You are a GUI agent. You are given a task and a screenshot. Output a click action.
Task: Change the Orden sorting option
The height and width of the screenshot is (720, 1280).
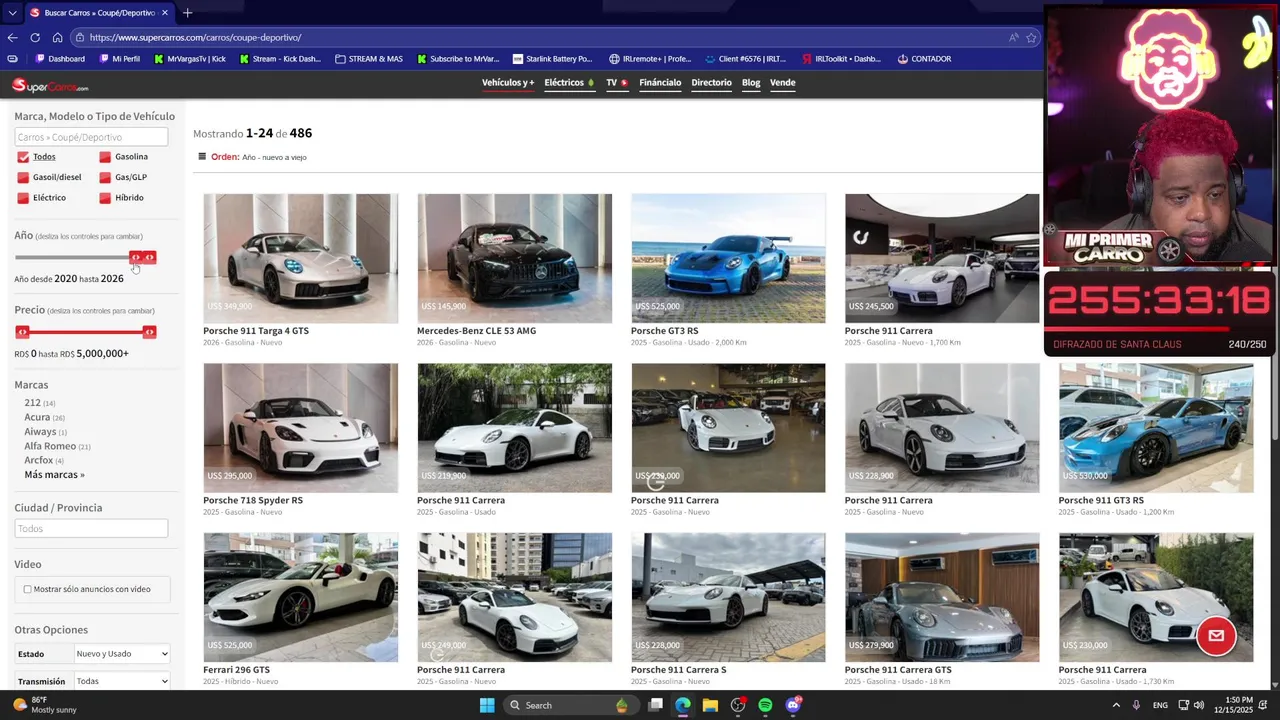pyautogui.click(x=274, y=158)
